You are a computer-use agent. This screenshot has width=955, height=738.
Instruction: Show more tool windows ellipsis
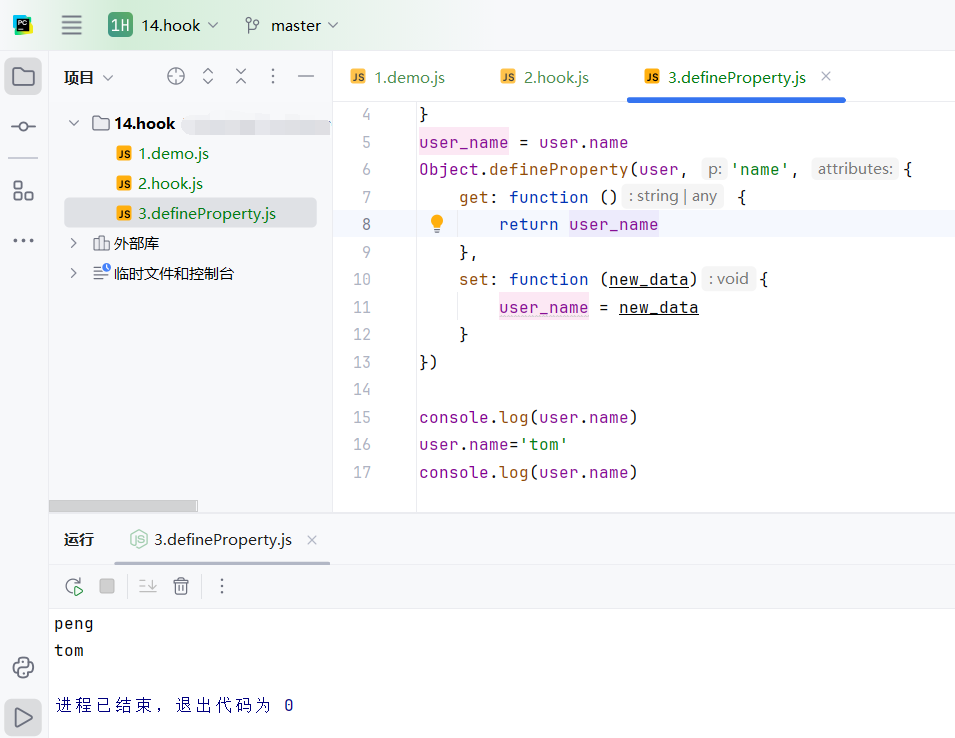23,241
